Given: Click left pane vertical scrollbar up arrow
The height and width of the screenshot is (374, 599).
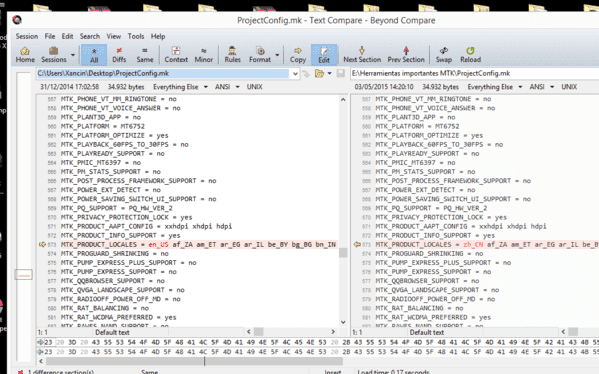Looking at the screenshot, I should 343,100.
